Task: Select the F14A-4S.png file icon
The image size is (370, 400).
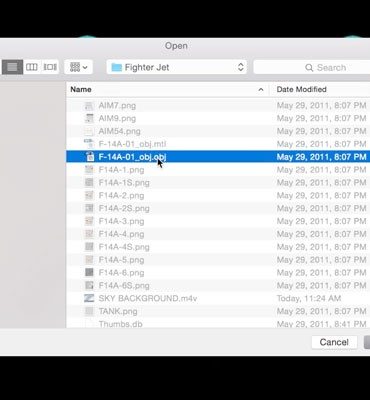Action: click(89, 247)
